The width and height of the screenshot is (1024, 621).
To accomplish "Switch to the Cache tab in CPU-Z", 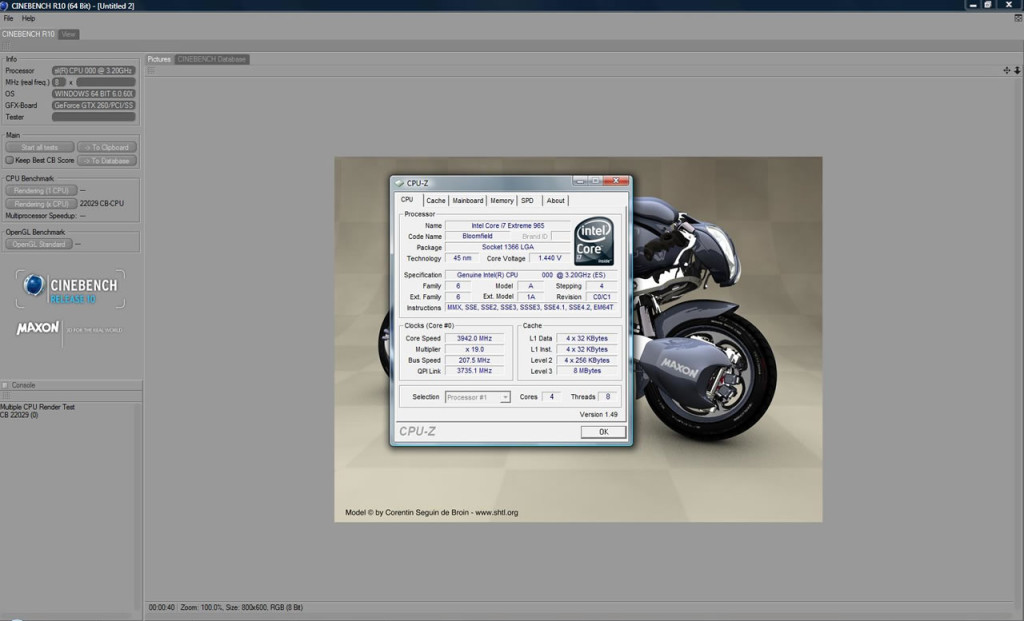I will [x=436, y=200].
